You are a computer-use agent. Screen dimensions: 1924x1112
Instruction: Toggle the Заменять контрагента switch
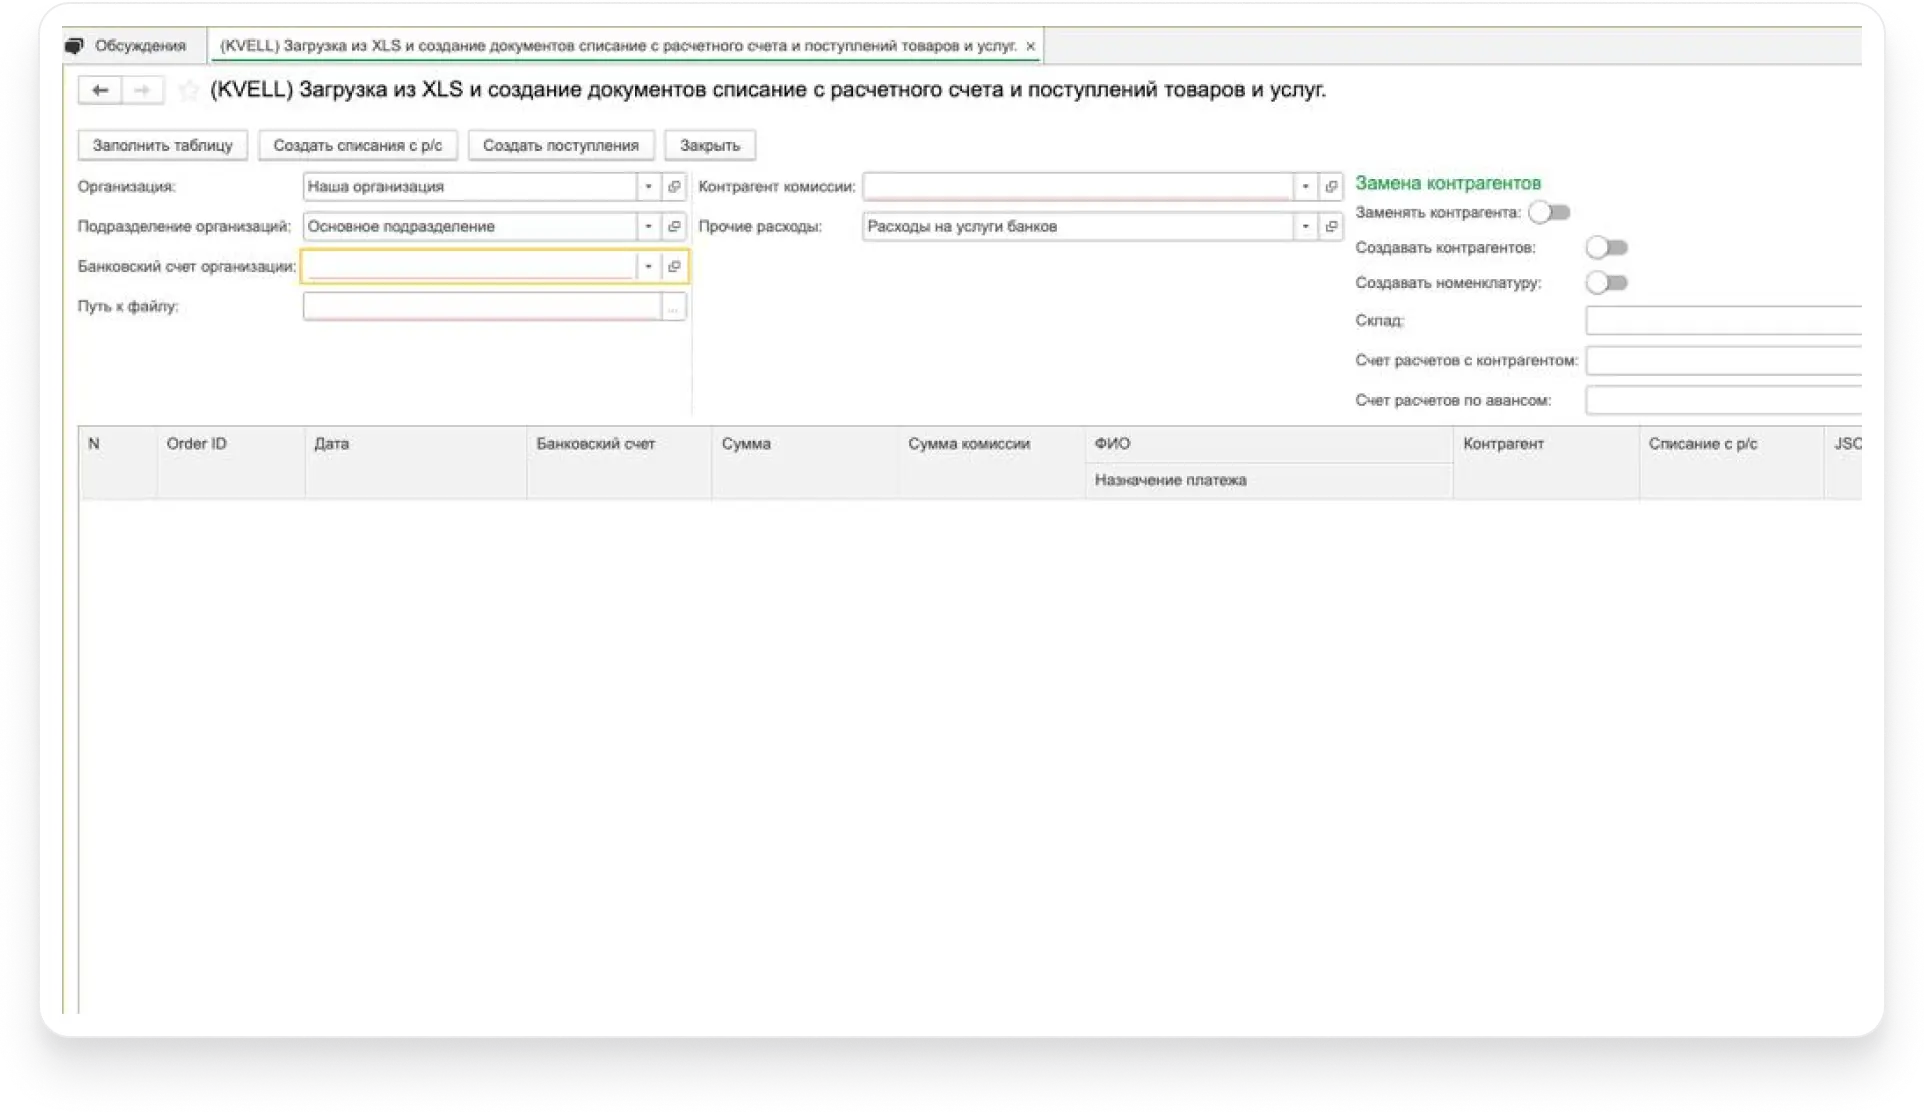1549,213
